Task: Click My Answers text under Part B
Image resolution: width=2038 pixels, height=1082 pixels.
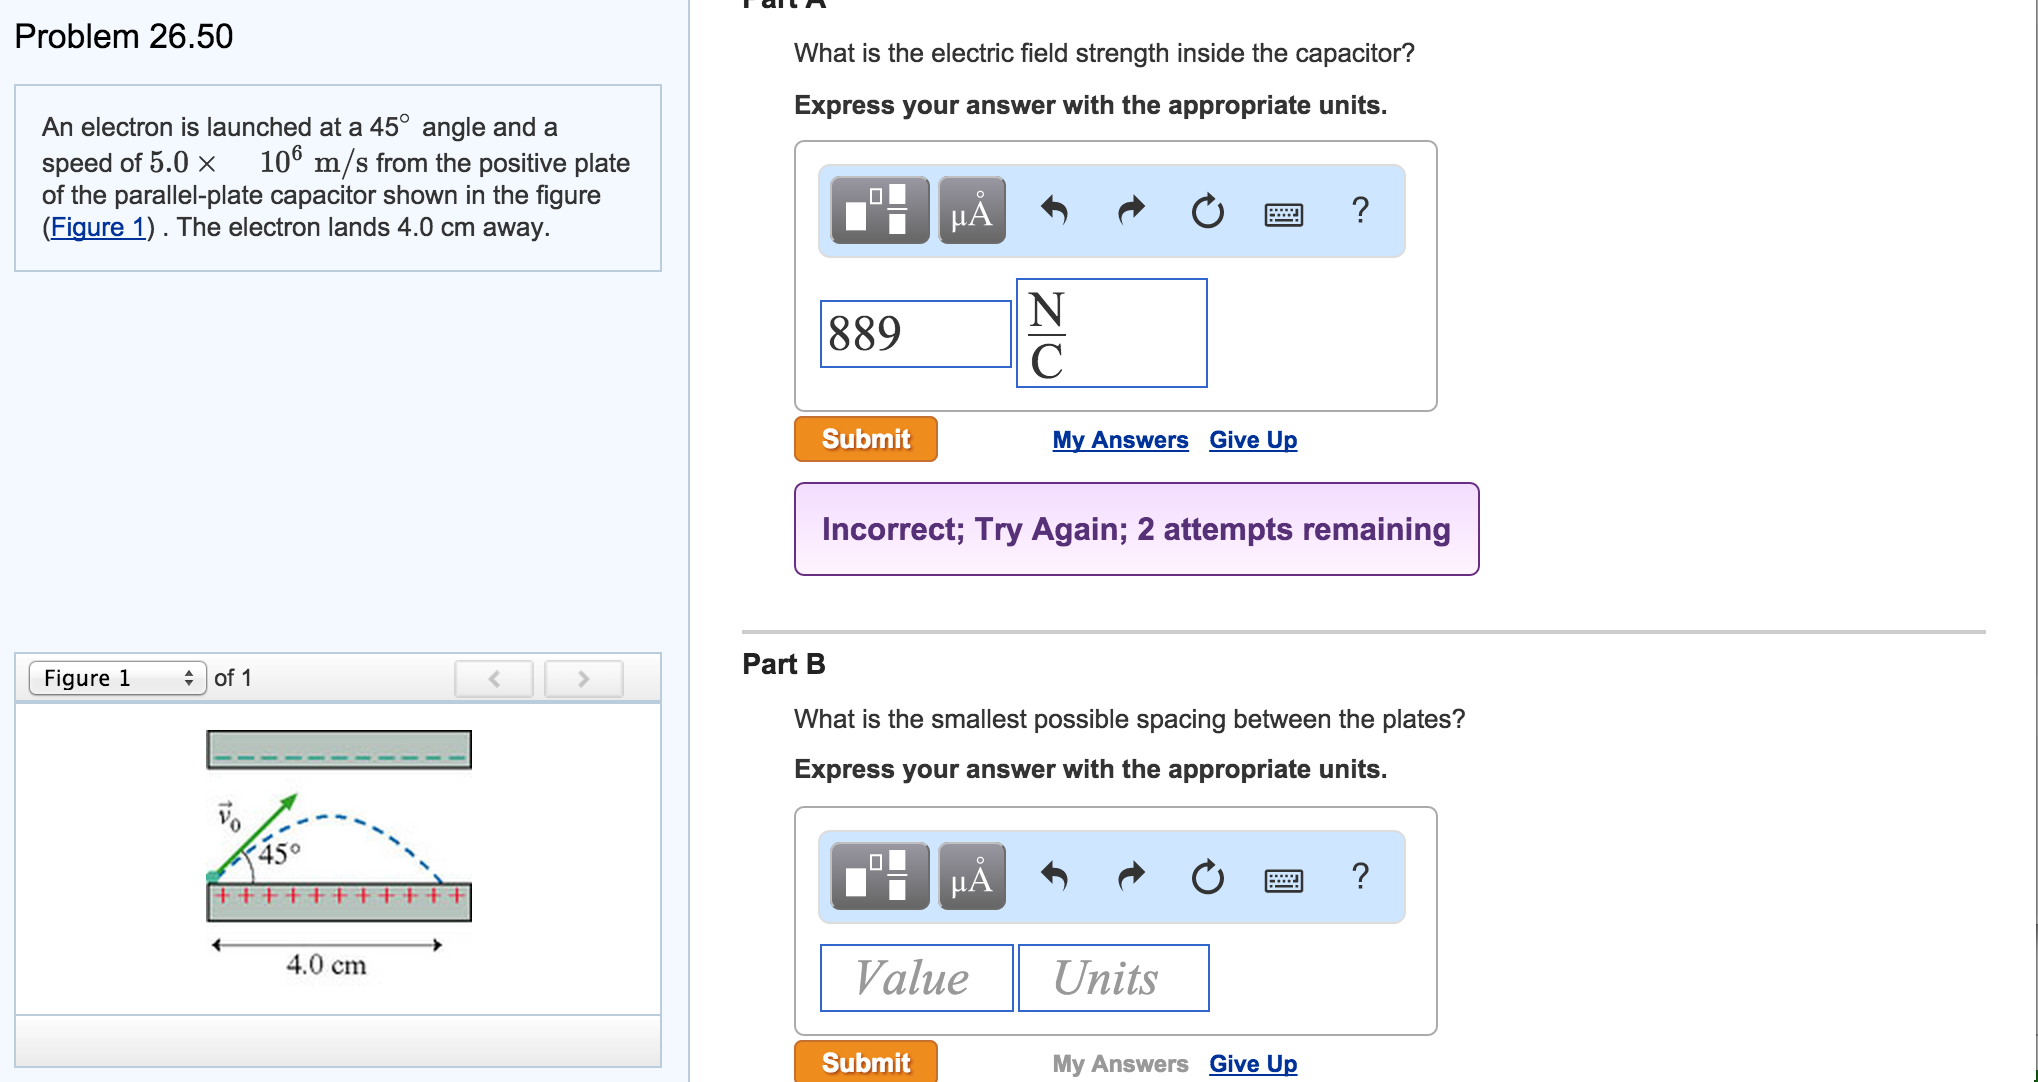Action: tap(1120, 1064)
